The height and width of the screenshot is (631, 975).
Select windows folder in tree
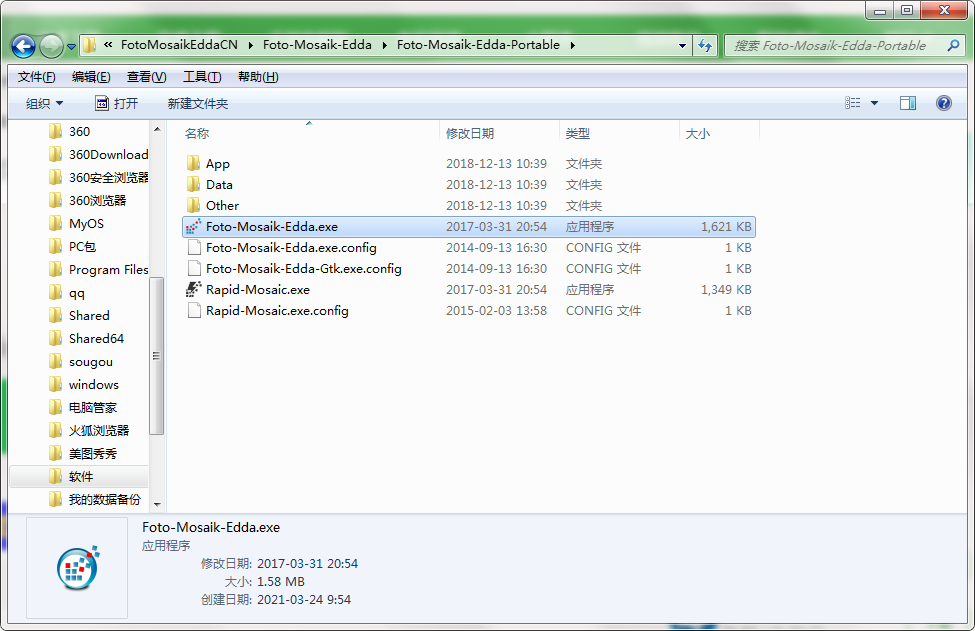click(x=83, y=384)
